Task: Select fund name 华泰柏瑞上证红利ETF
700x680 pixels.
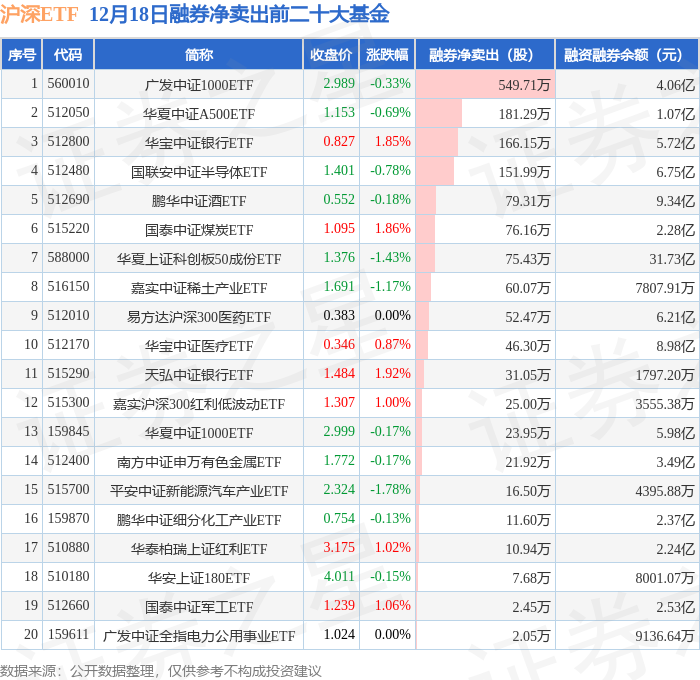Action: pyautogui.click(x=199, y=549)
